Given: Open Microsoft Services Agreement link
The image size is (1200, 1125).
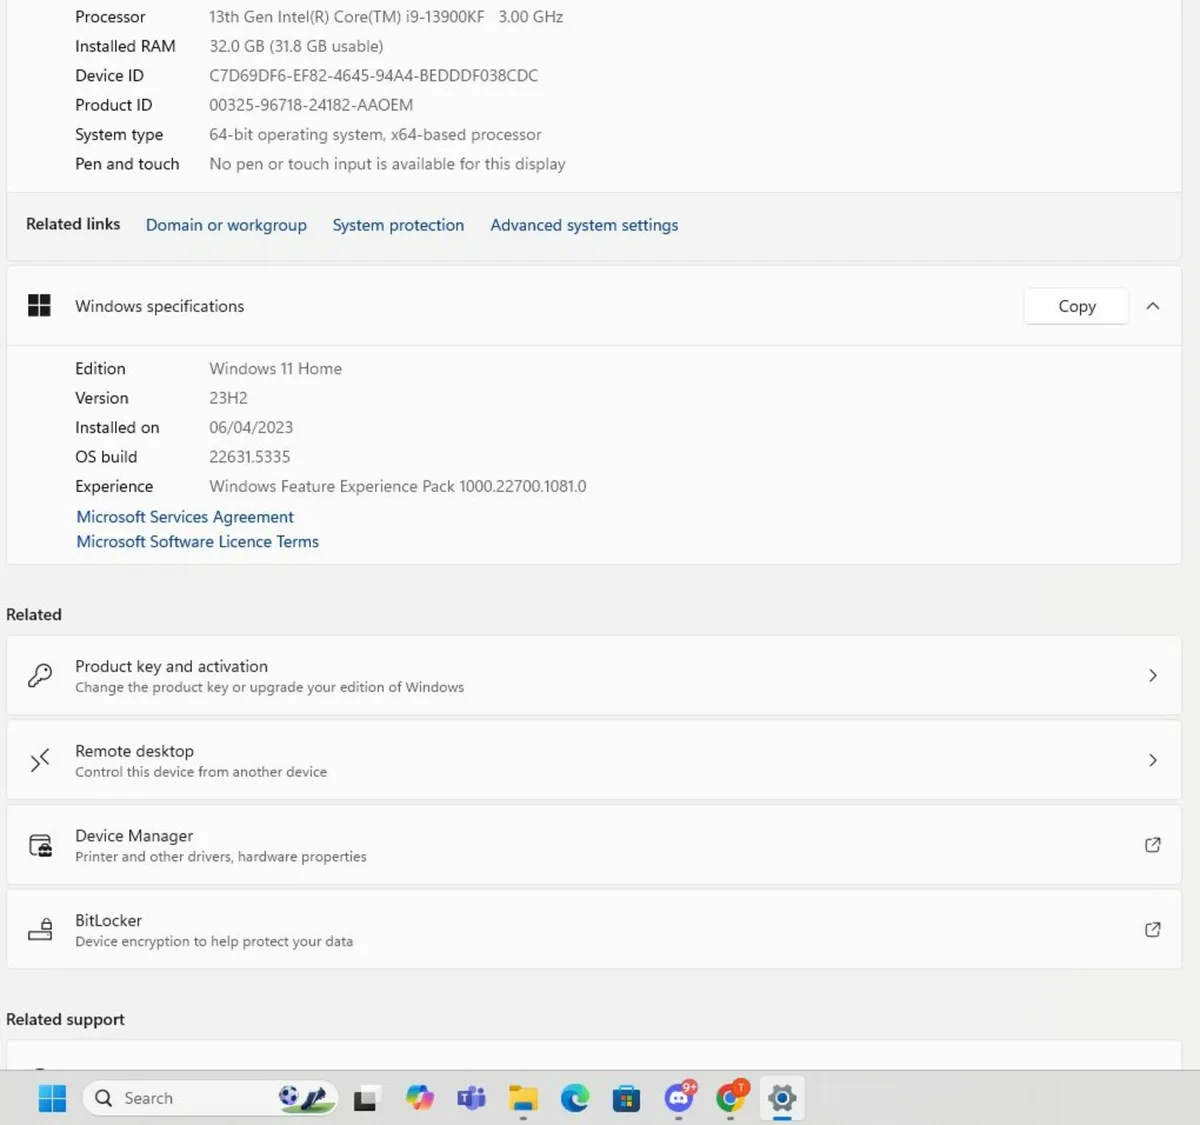Looking at the screenshot, I should point(185,517).
